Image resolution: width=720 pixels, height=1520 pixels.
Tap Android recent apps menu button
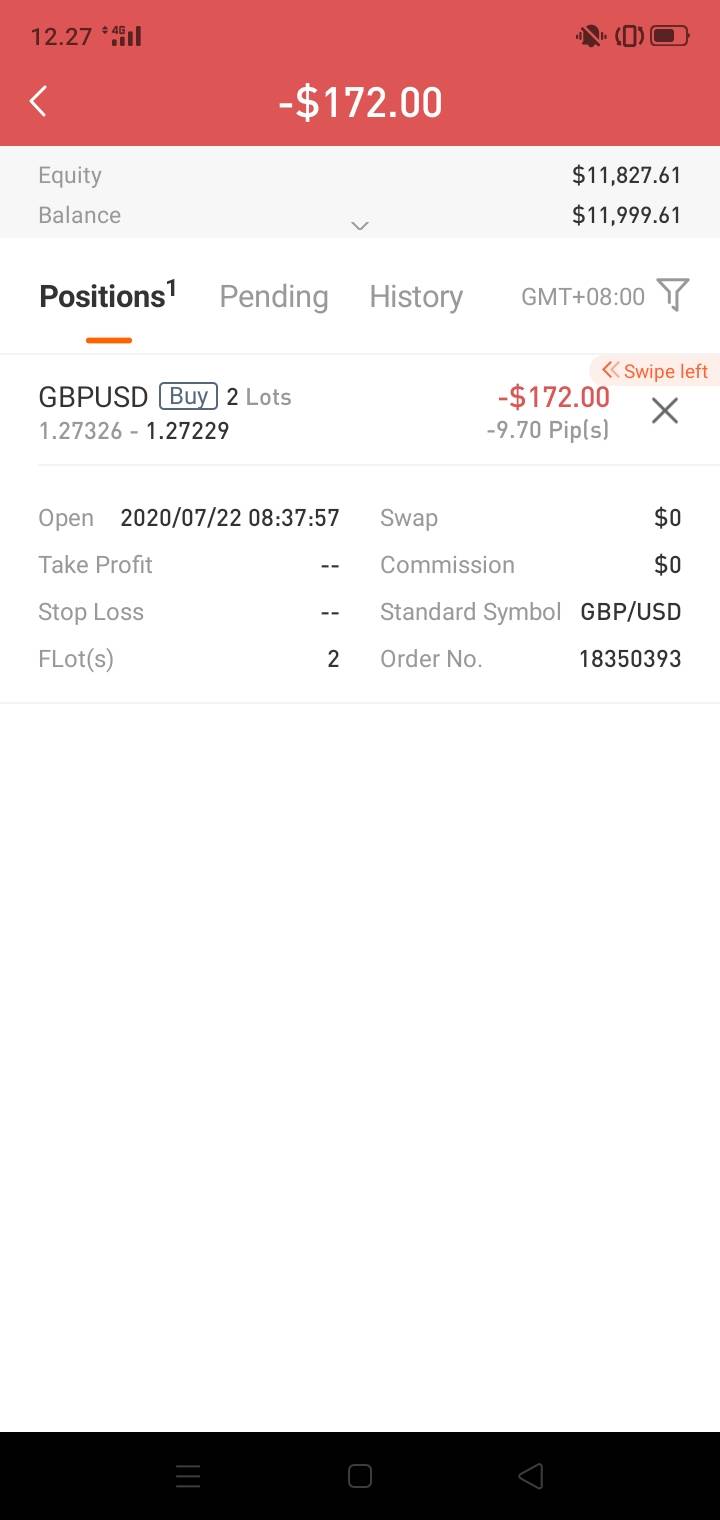pos(188,1476)
